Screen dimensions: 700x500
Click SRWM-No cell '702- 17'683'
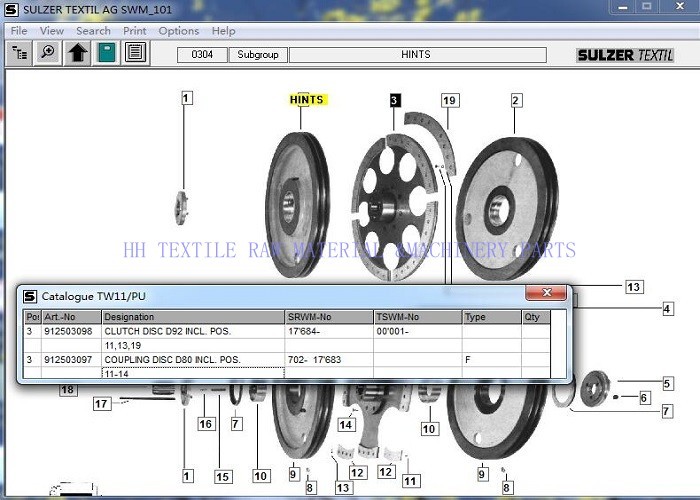point(329,359)
